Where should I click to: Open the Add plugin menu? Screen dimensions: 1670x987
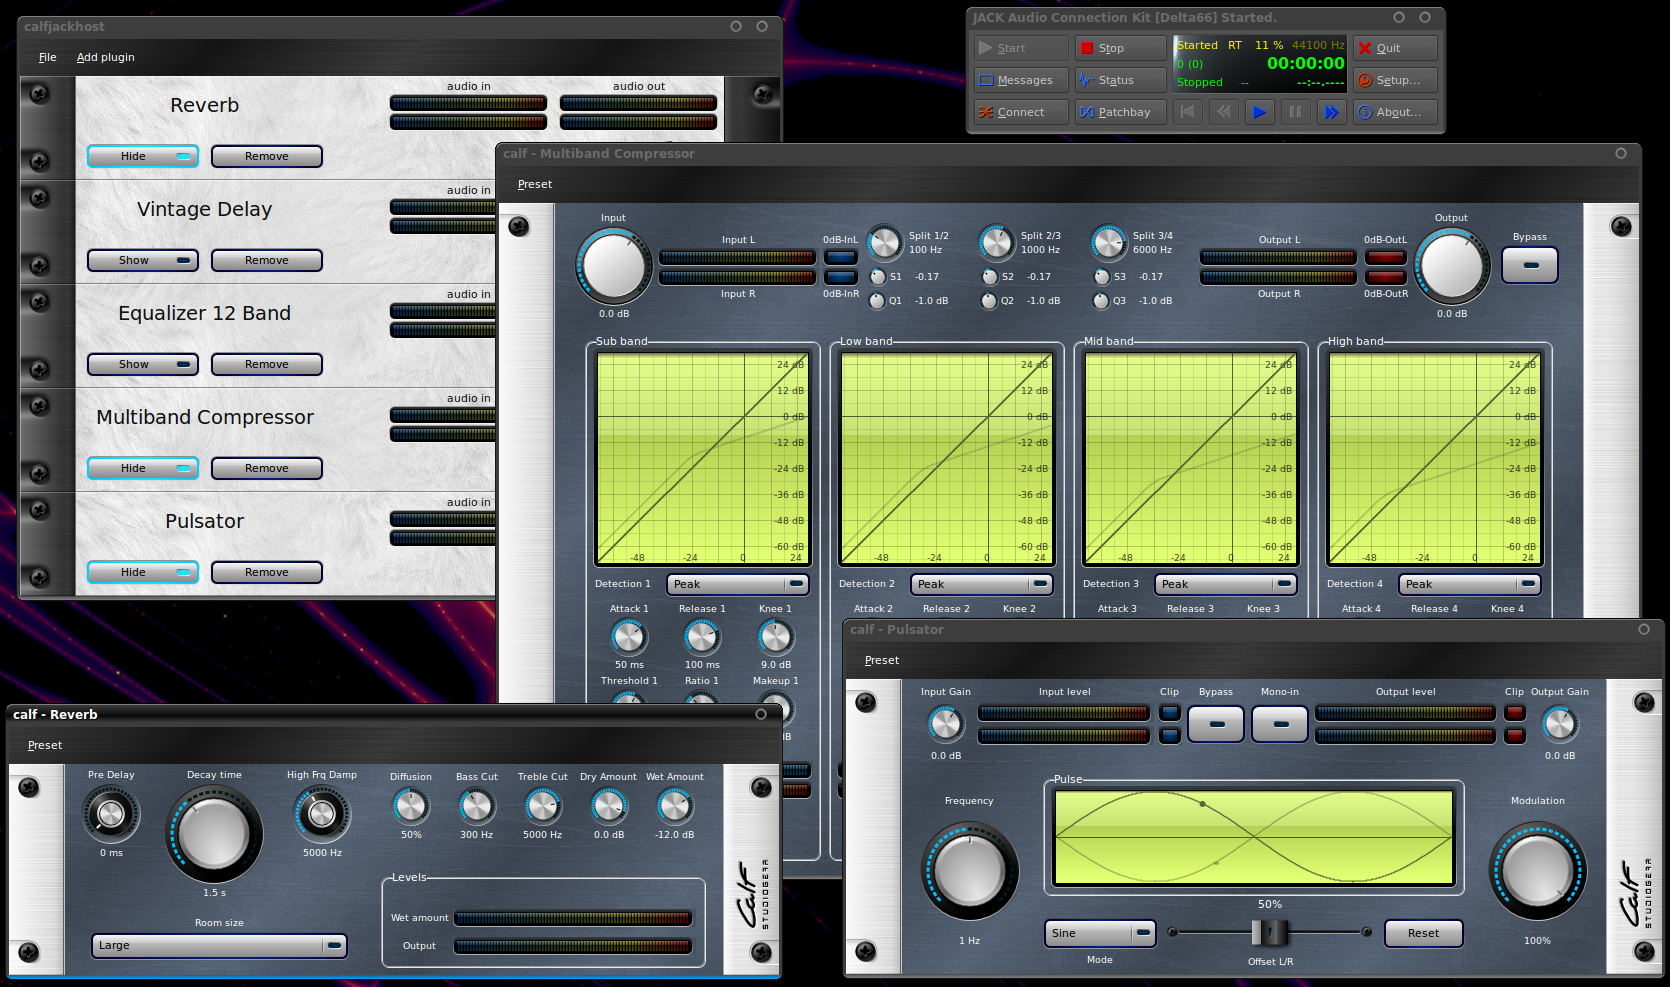point(105,57)
